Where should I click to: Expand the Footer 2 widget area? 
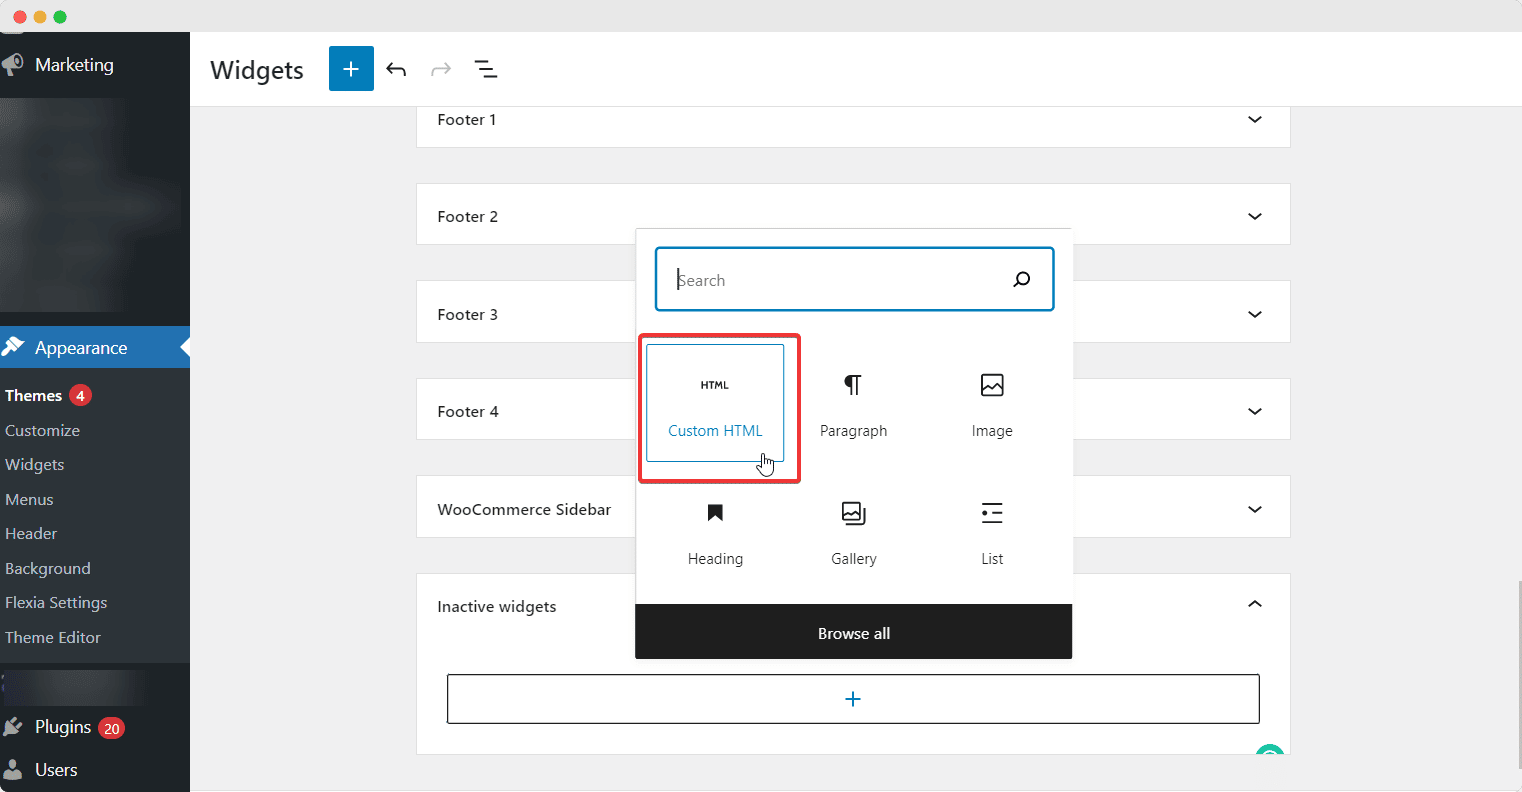tap(1254, 217)
